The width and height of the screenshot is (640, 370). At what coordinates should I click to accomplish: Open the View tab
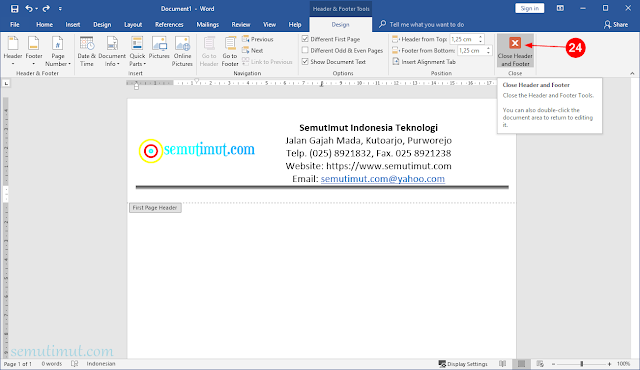269,24
